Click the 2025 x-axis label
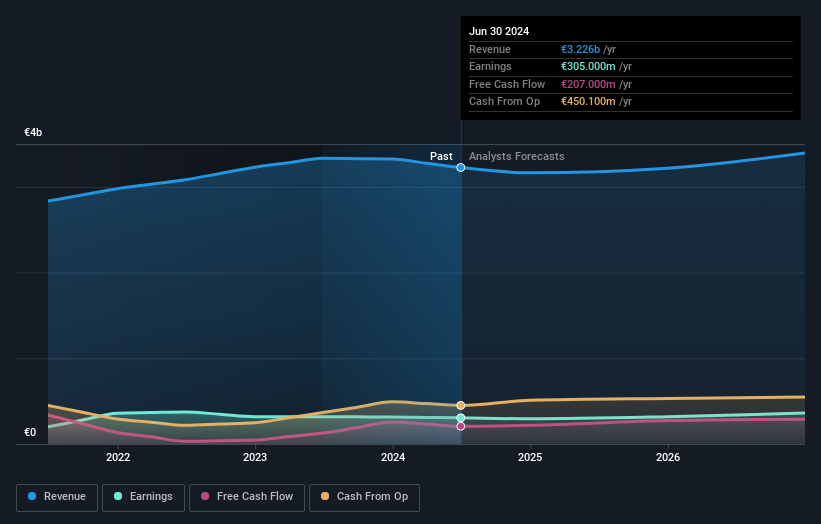 pos(530,457)
